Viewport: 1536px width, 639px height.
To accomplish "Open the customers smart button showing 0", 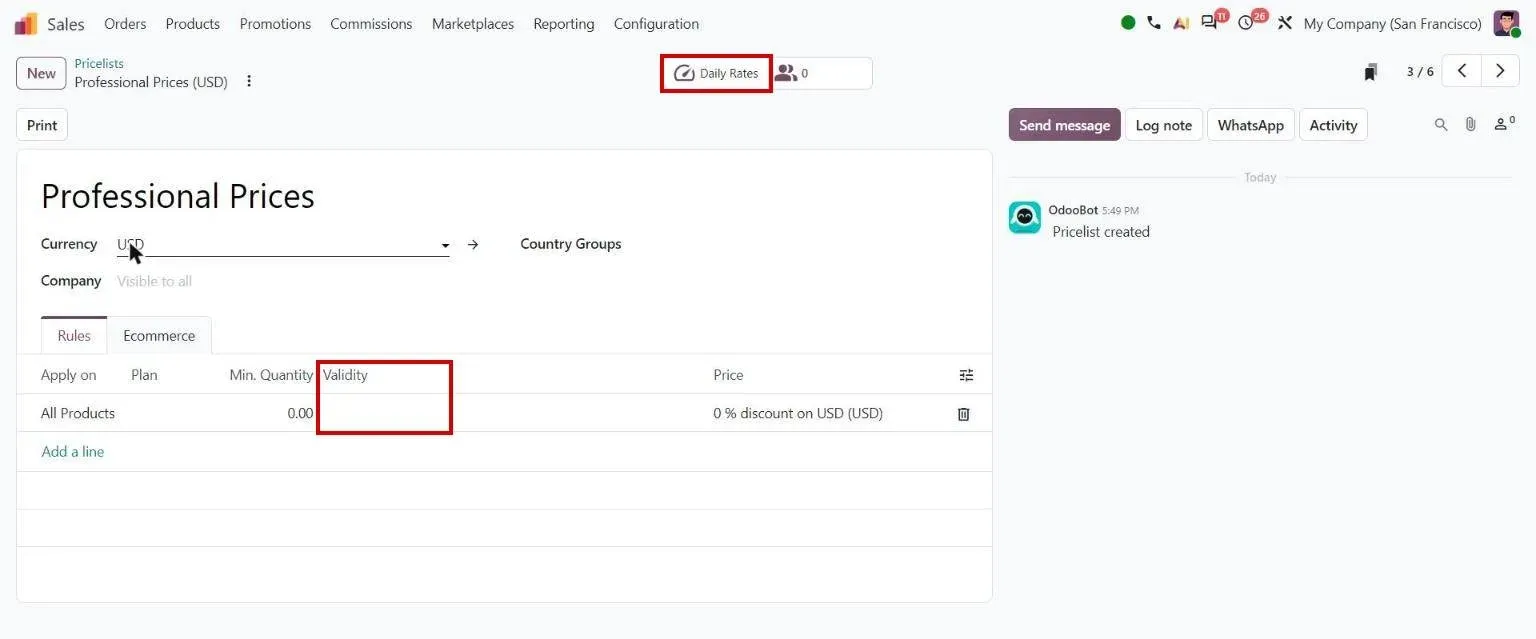I will tap(822, 73).
